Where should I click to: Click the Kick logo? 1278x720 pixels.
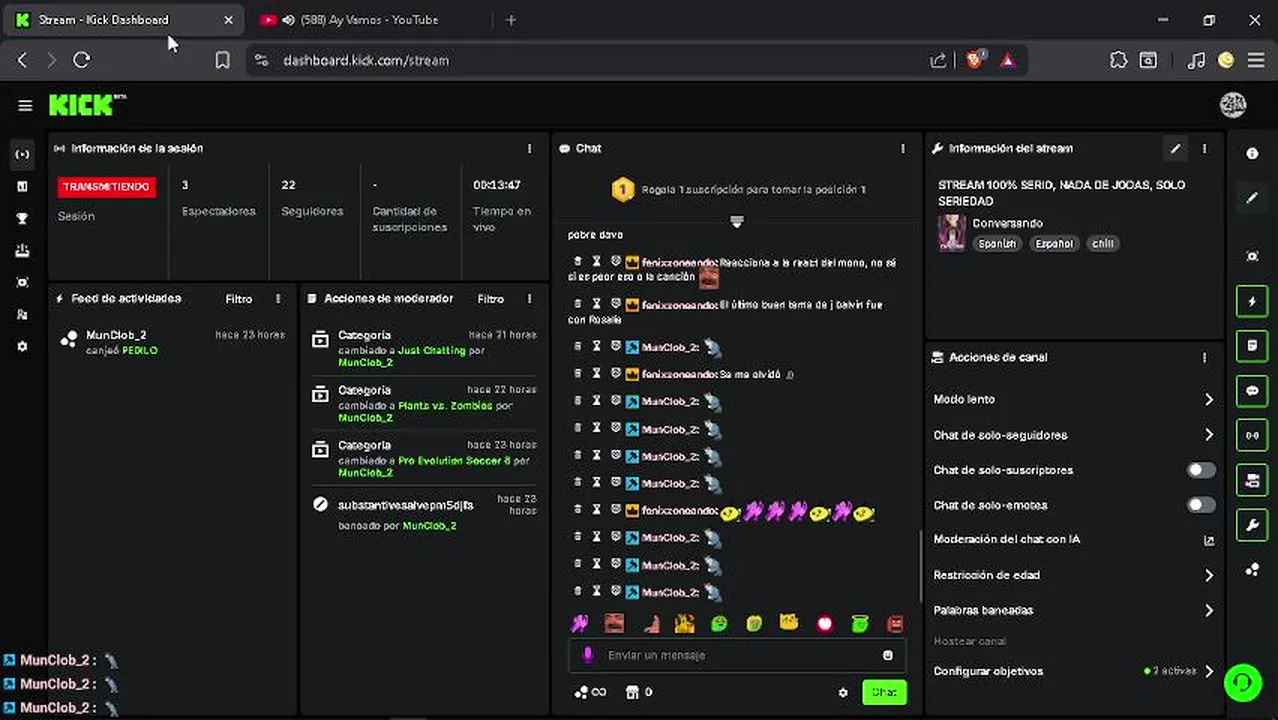click(x=87, y=104)
